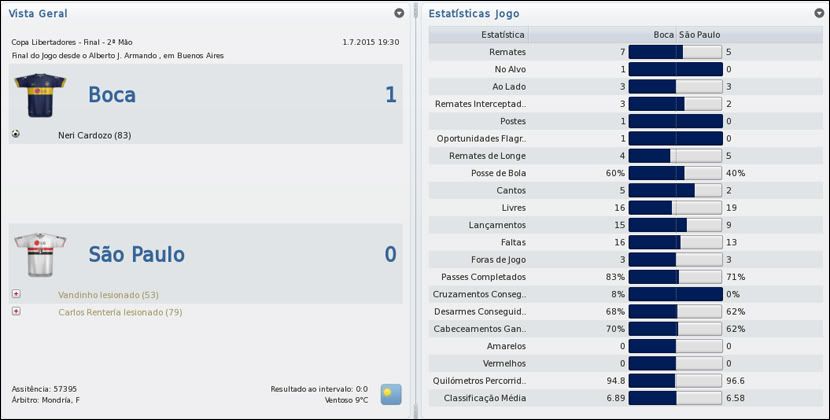The image size is (830, 420).
Task: Click Boca's 6.89 average rating
Action: point(616,398)
